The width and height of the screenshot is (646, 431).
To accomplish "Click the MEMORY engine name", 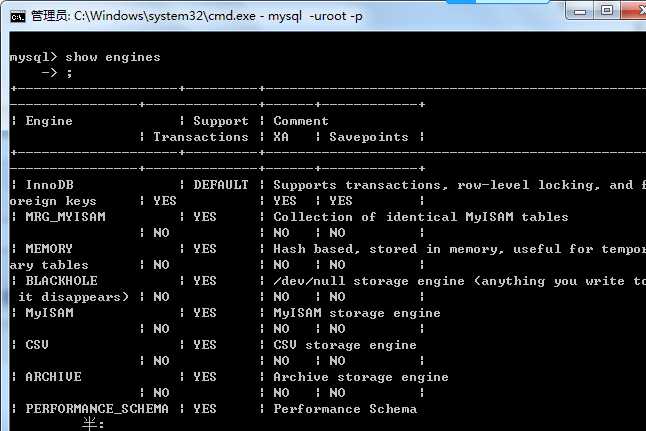I will (49, 249).
